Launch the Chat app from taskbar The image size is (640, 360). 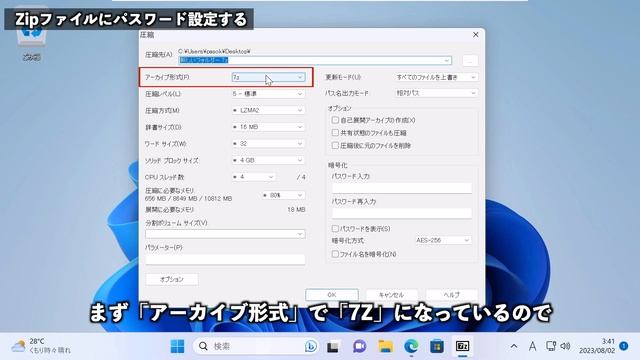click(359, 346)
